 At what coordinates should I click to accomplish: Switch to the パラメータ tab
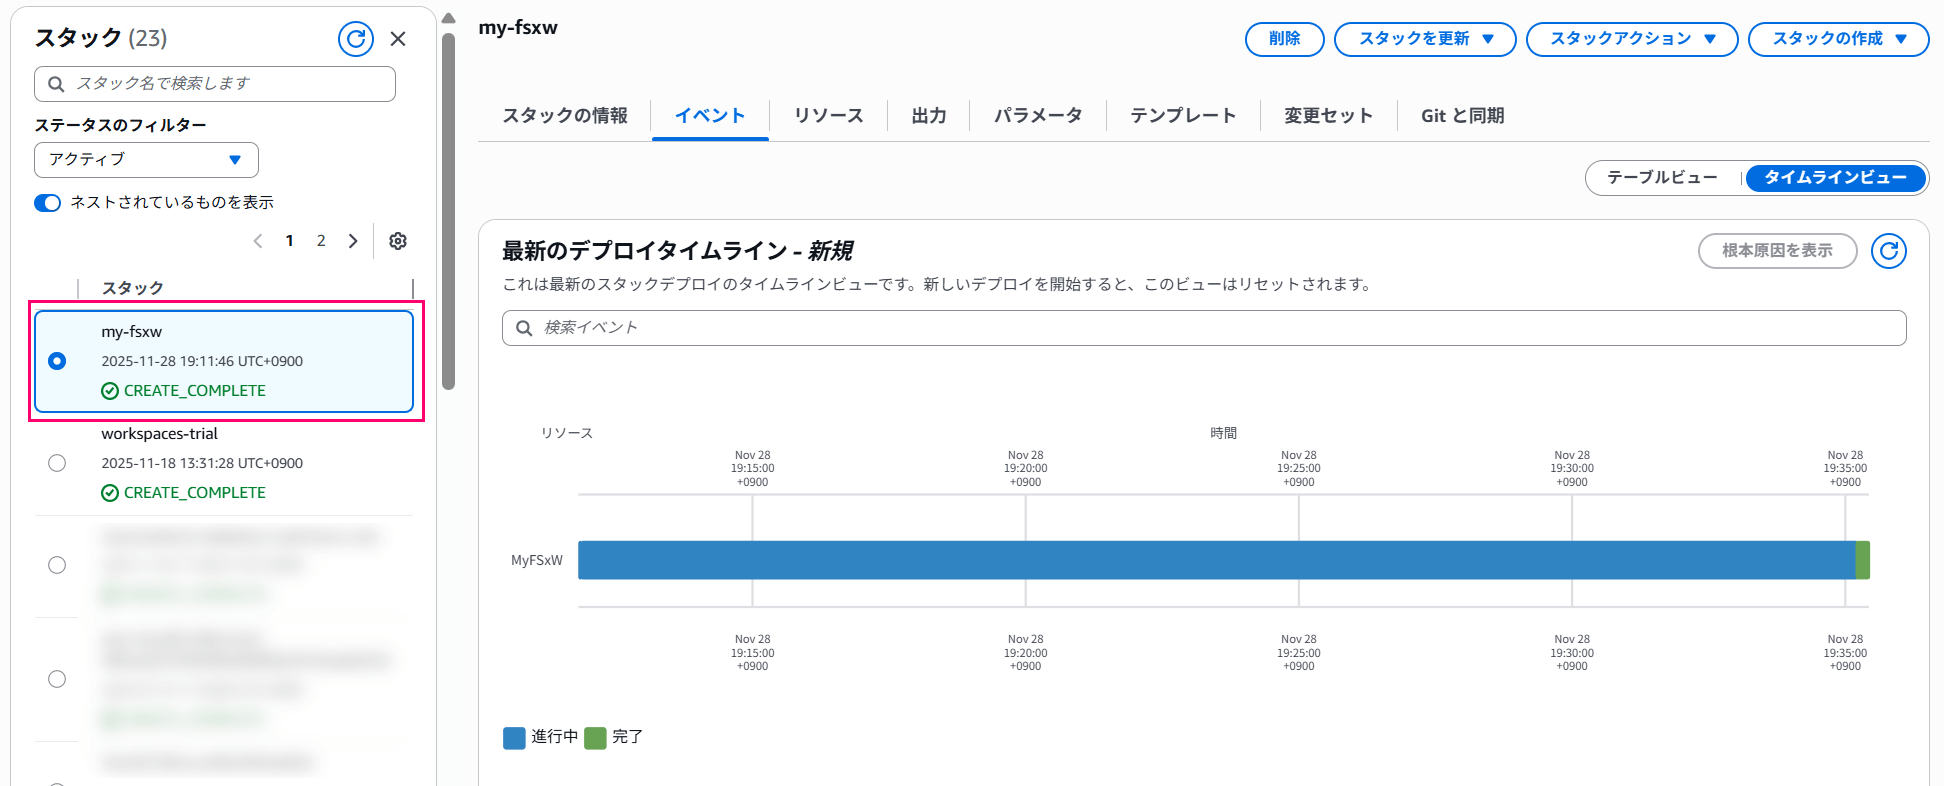pos(1038,116)
